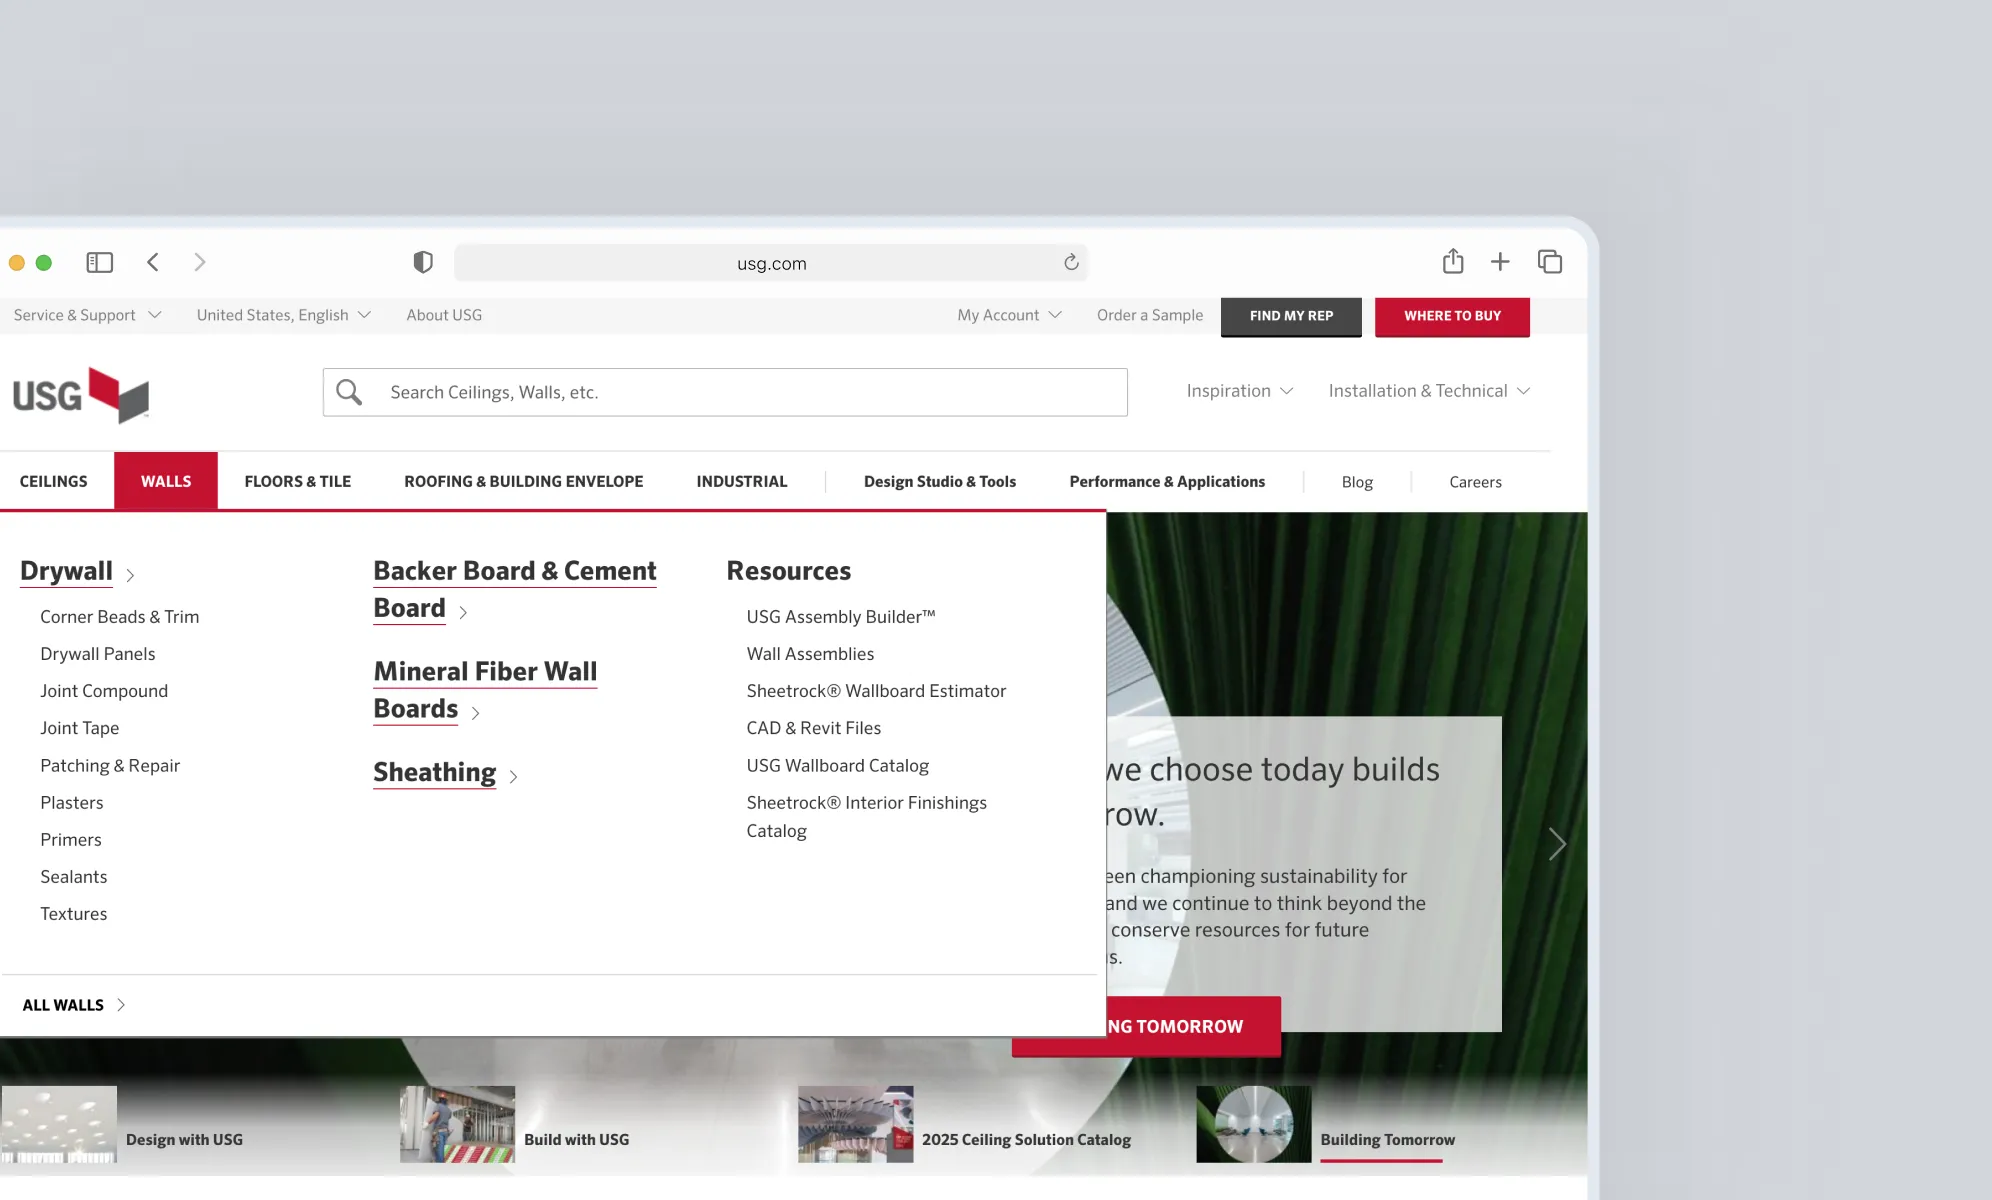Click the FIND MY REP button
Screen dimensions: 1992x1200
click(1291, 316)
